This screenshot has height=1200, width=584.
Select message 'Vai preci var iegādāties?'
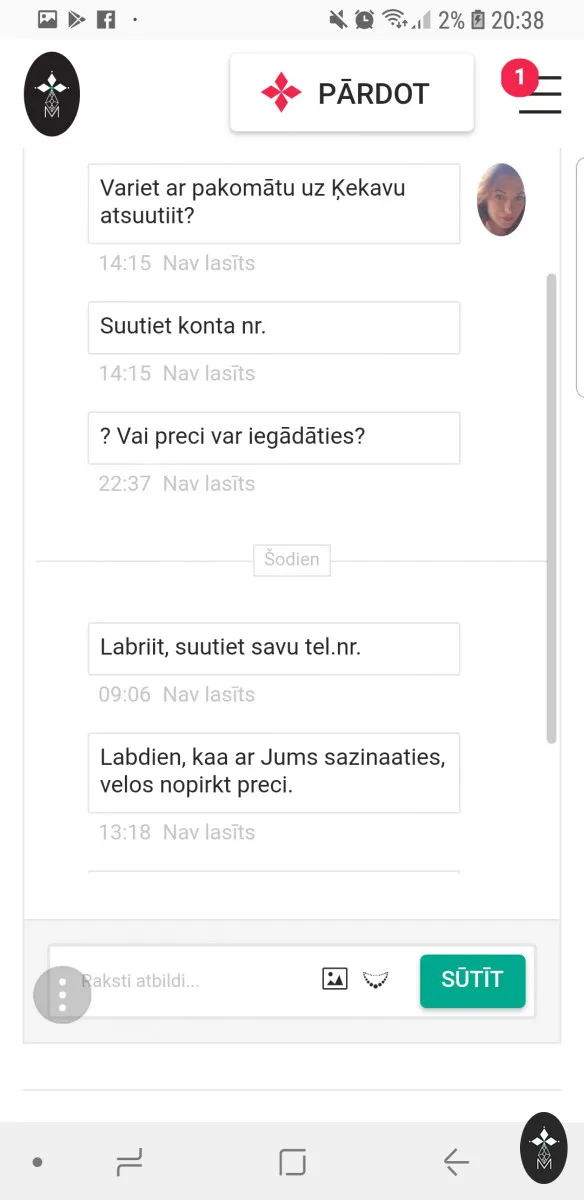(274, 437)
